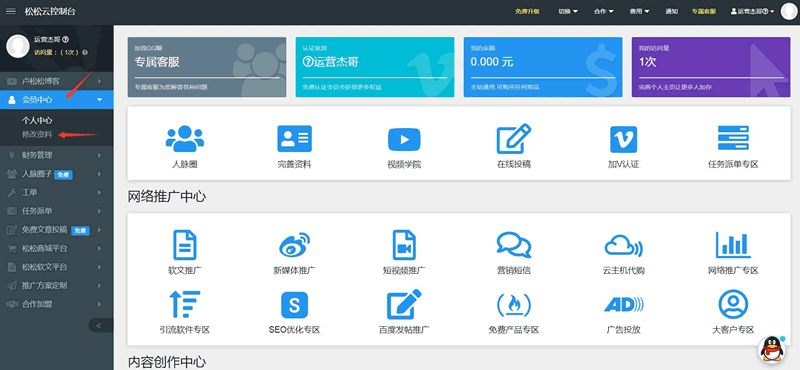This screenshot has width=800, height=370.
Task: Expand 财务管理 sidebar menu
Action: point(57,155)
